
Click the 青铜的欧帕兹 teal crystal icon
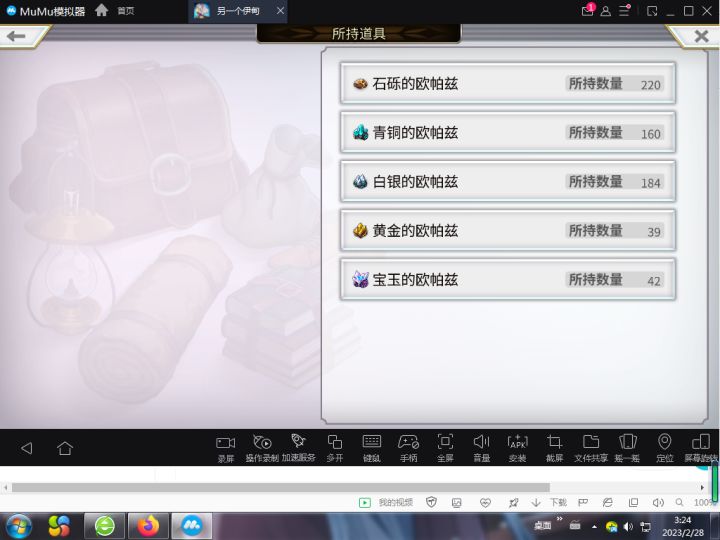360,132
